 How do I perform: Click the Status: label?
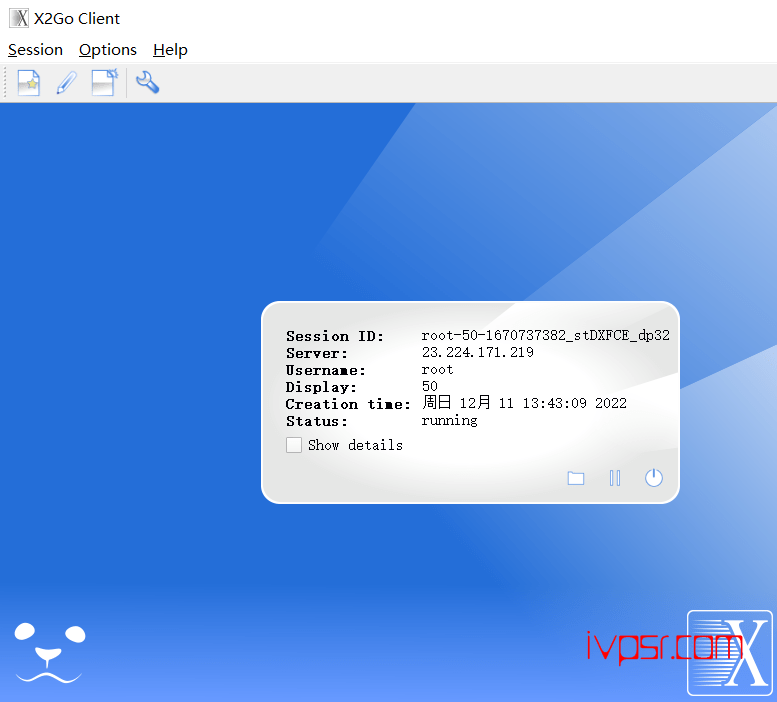[x=317, y=421]
